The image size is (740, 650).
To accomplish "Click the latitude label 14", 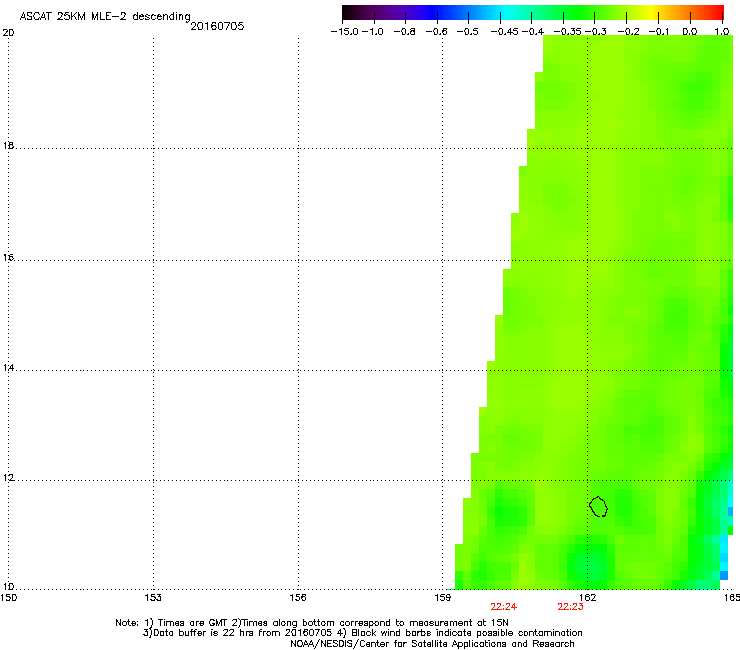I will 8,368.
